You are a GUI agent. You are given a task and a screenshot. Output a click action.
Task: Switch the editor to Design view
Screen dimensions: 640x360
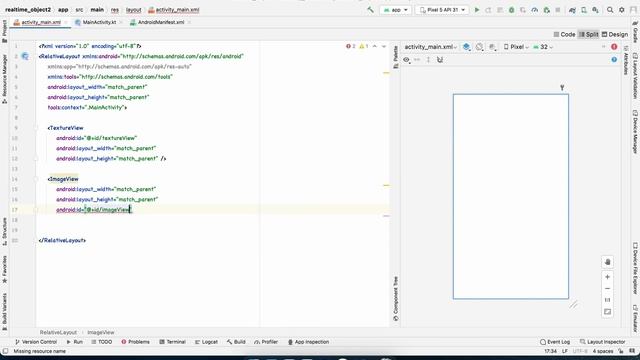coord(615,34)
